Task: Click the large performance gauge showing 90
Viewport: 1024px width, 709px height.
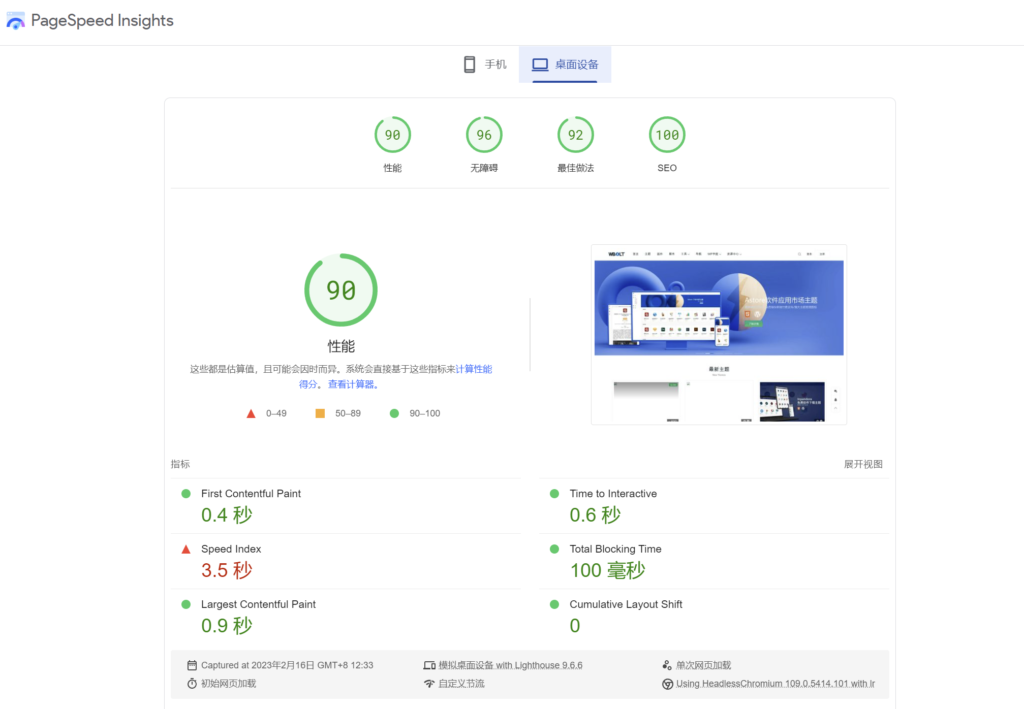Action: click(x=341, y=290)
